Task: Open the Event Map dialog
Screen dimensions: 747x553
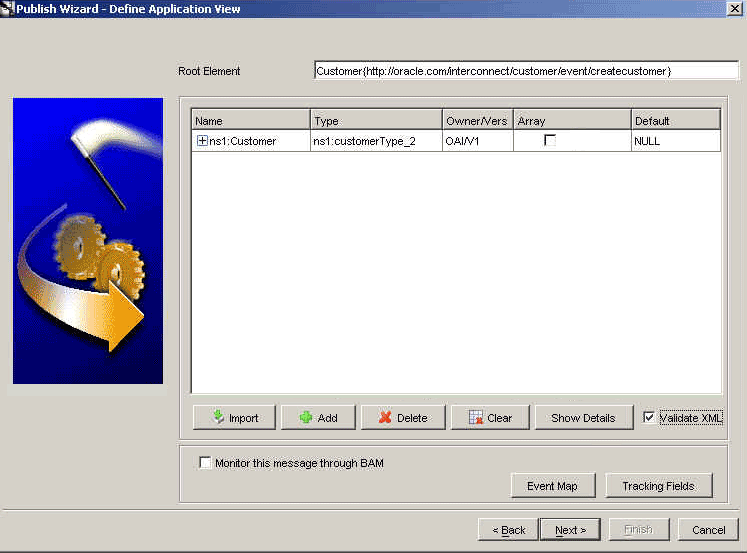Action: pyautogui.click(x=553, y=486)
